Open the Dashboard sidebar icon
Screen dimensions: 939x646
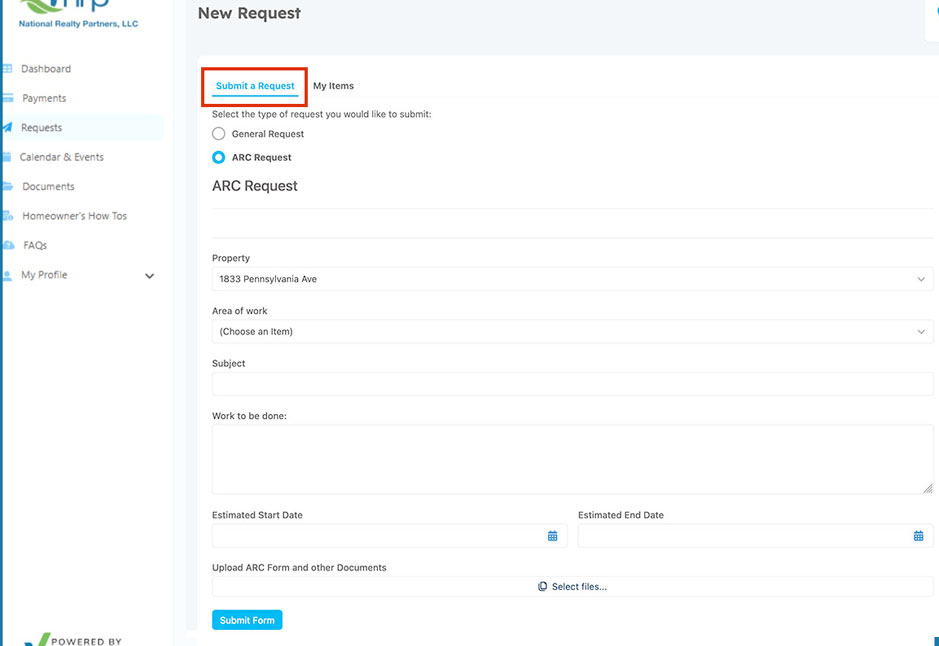(7, 69)
